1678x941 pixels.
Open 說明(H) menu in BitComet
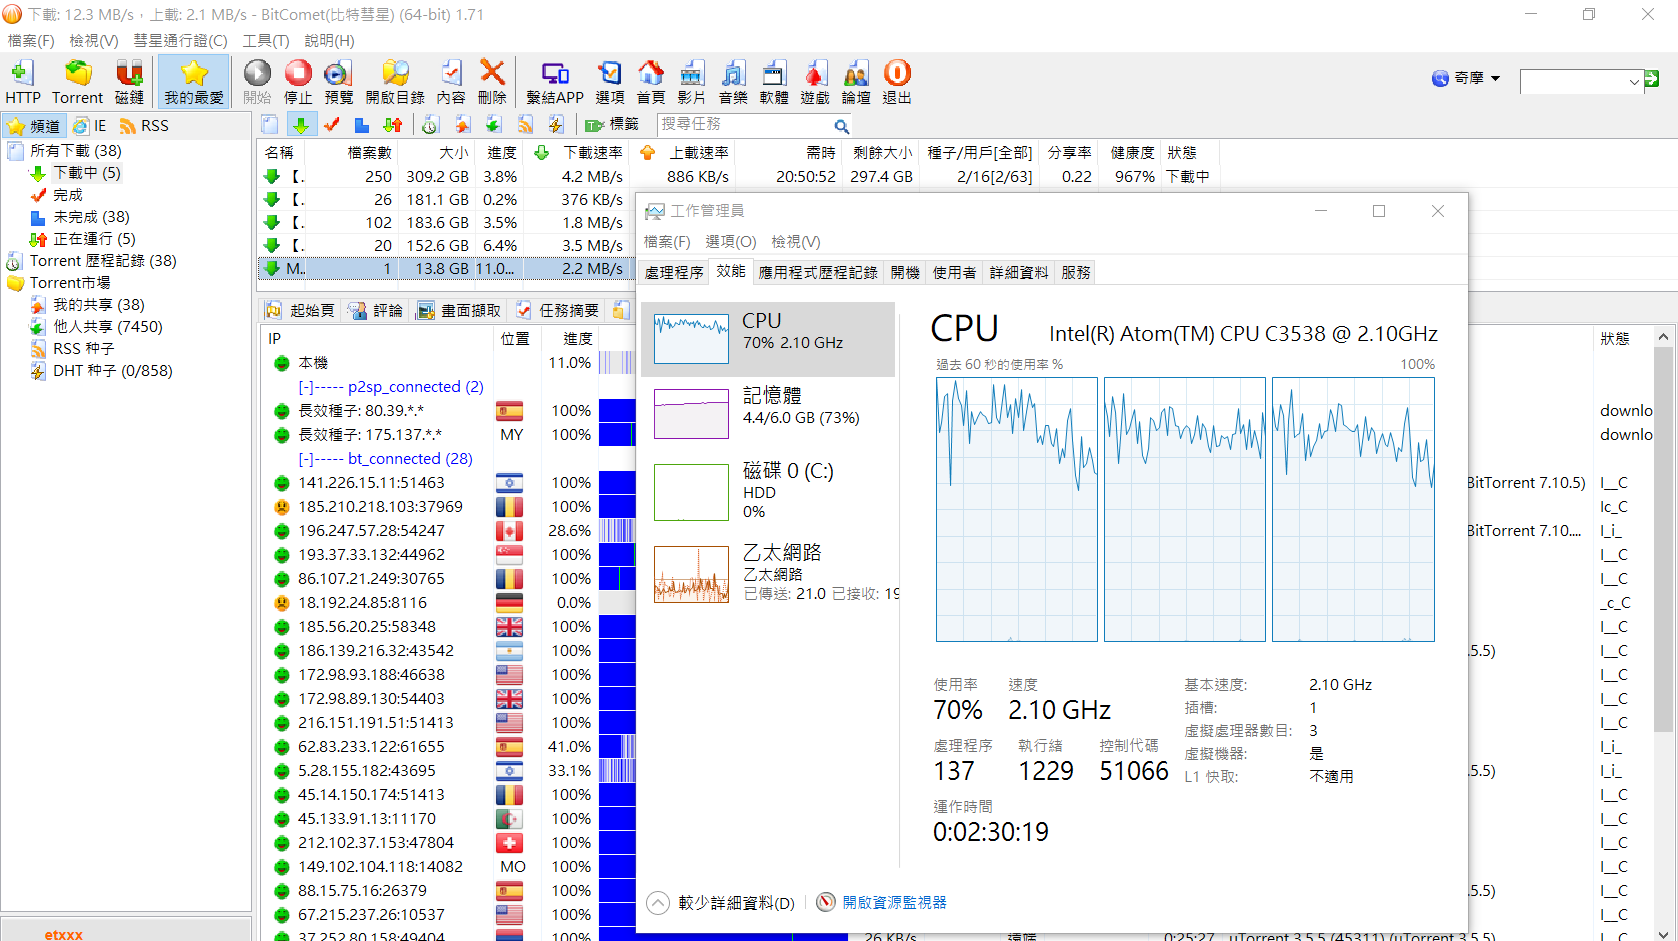pos(329,41)
